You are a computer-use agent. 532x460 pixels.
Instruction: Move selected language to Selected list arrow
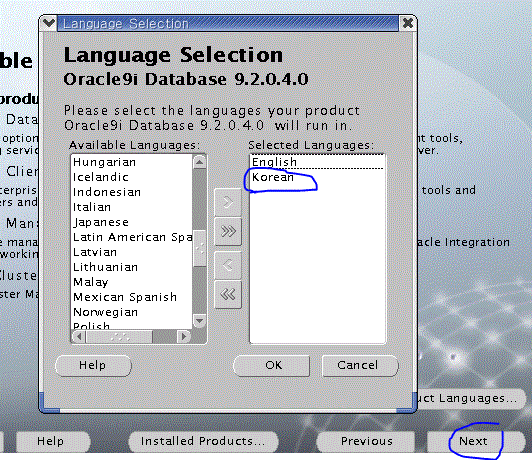[x=228, y=203]
